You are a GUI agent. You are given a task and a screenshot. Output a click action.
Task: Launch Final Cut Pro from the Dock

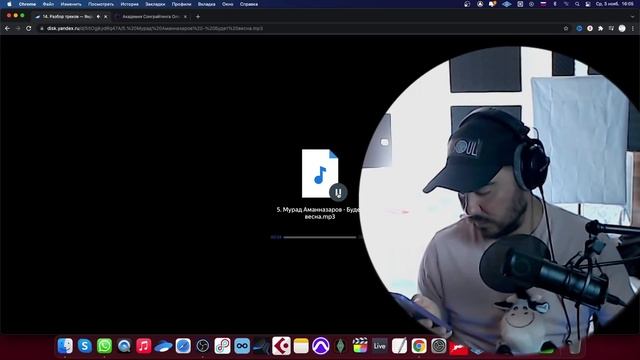(360, 346)
